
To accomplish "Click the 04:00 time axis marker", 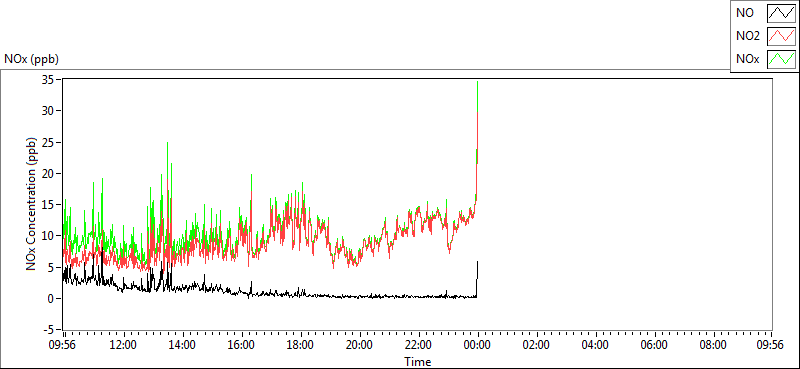I will point(595,345).
